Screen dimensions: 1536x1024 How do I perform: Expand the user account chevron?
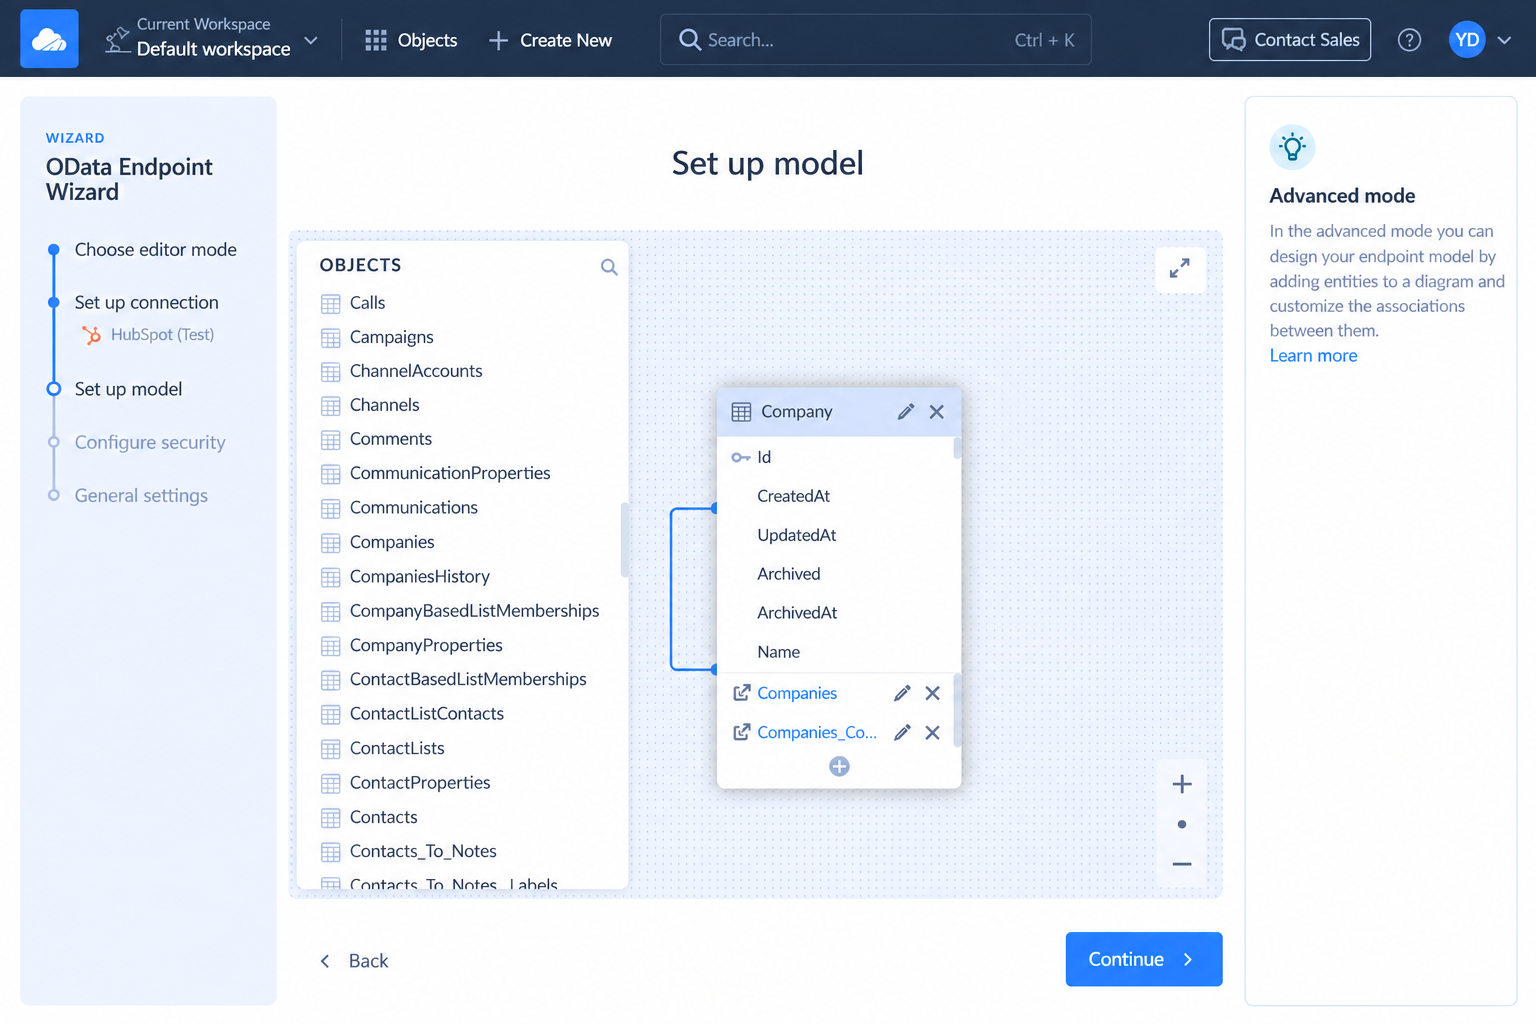point(1504,40)
